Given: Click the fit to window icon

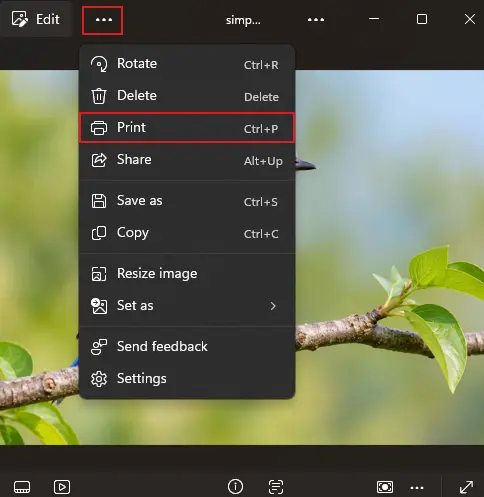Looking at the screenshot, I should pos(385,487).
